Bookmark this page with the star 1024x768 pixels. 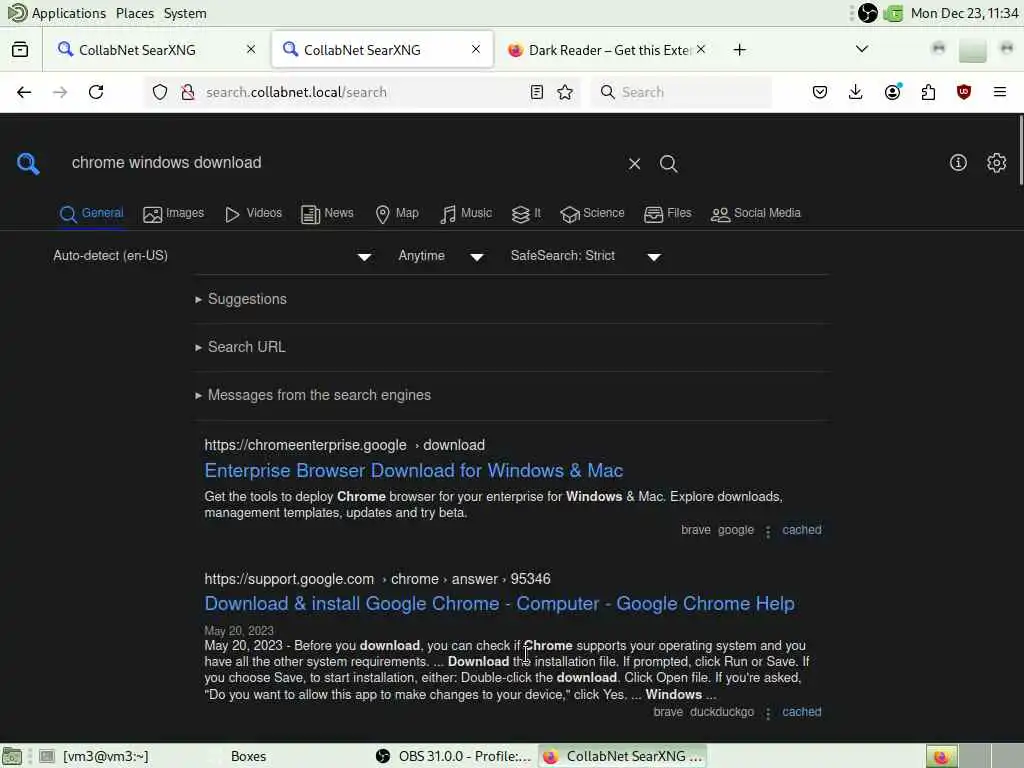(x=566, y=92)
